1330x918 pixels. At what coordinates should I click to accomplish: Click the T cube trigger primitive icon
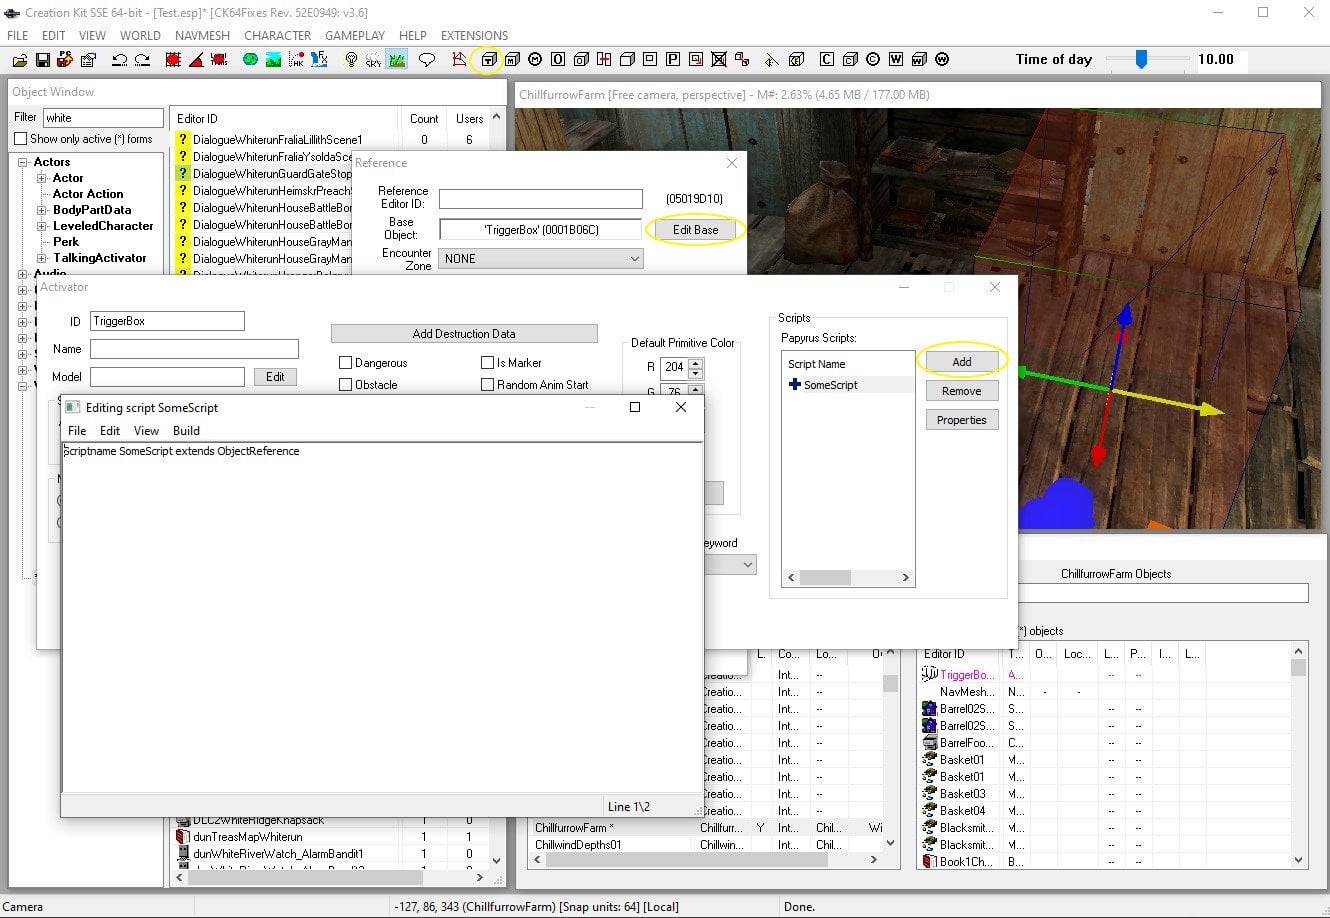click(489, 60)
